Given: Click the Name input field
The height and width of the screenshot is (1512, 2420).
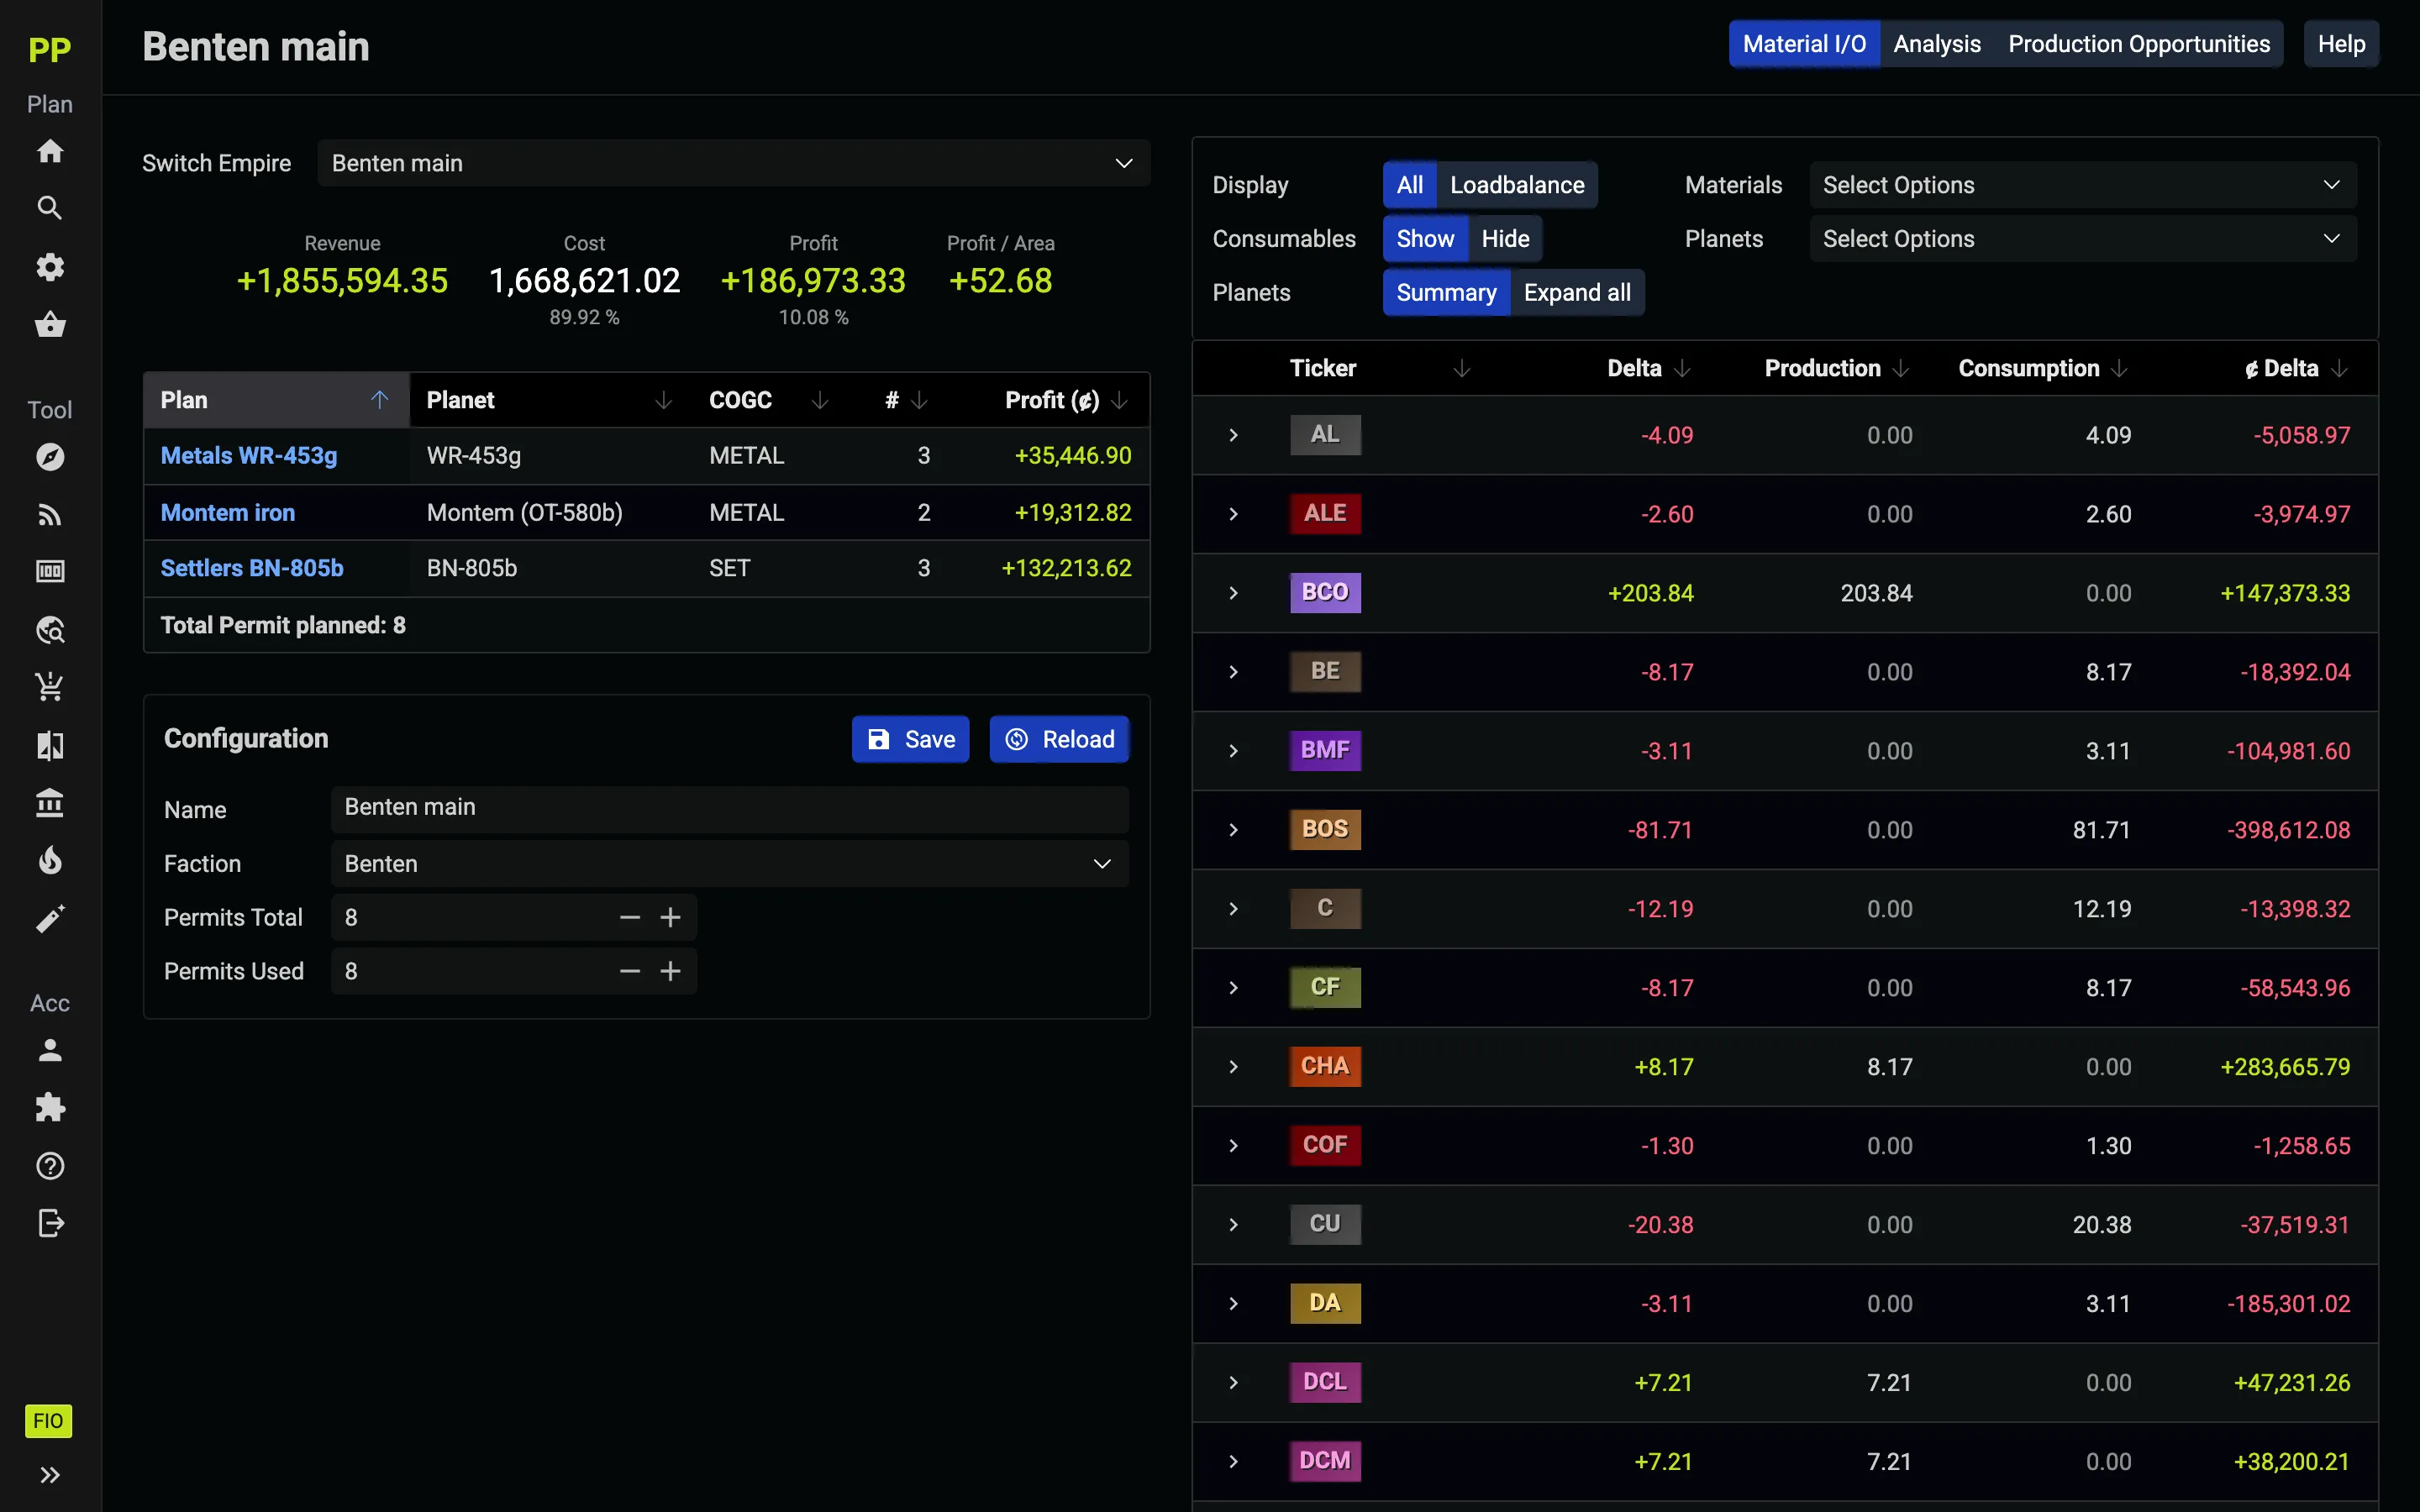Looking at the screenshot, I should [x=730, y=809].
